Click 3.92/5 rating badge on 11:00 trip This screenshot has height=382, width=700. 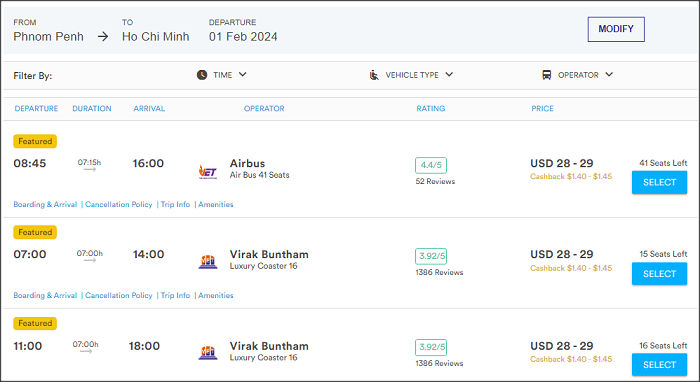coord(431,347)
